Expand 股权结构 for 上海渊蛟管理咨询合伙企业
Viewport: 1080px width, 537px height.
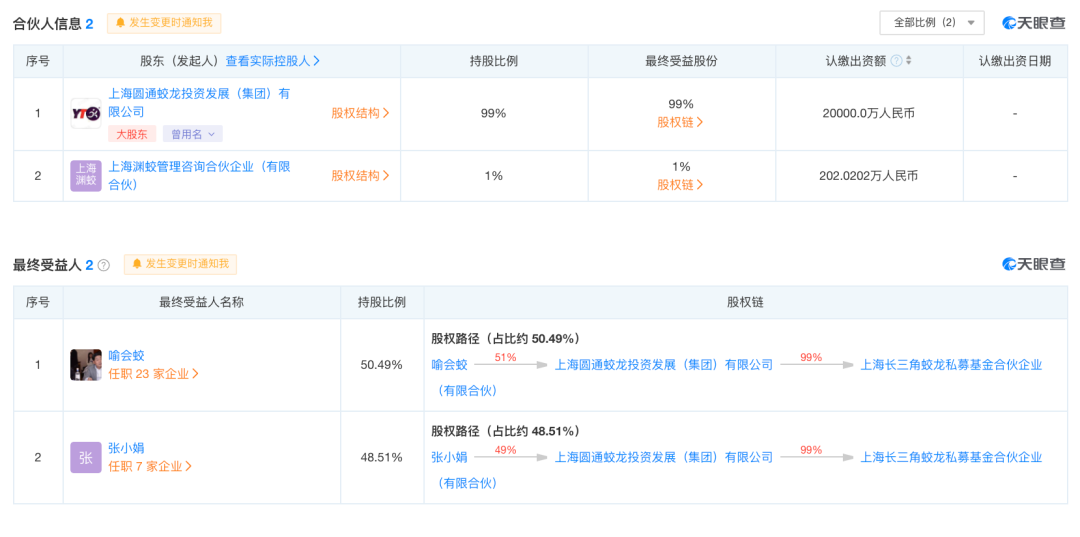coord(360,176)
